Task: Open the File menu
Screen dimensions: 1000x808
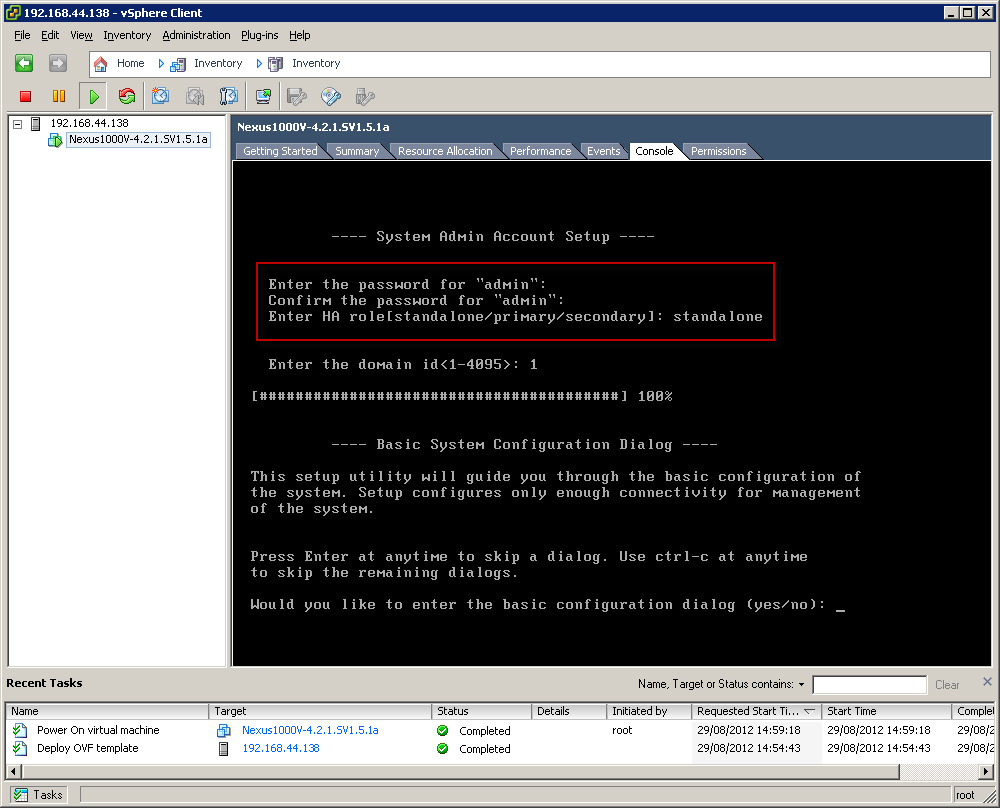Action: (x=22, y=35)
